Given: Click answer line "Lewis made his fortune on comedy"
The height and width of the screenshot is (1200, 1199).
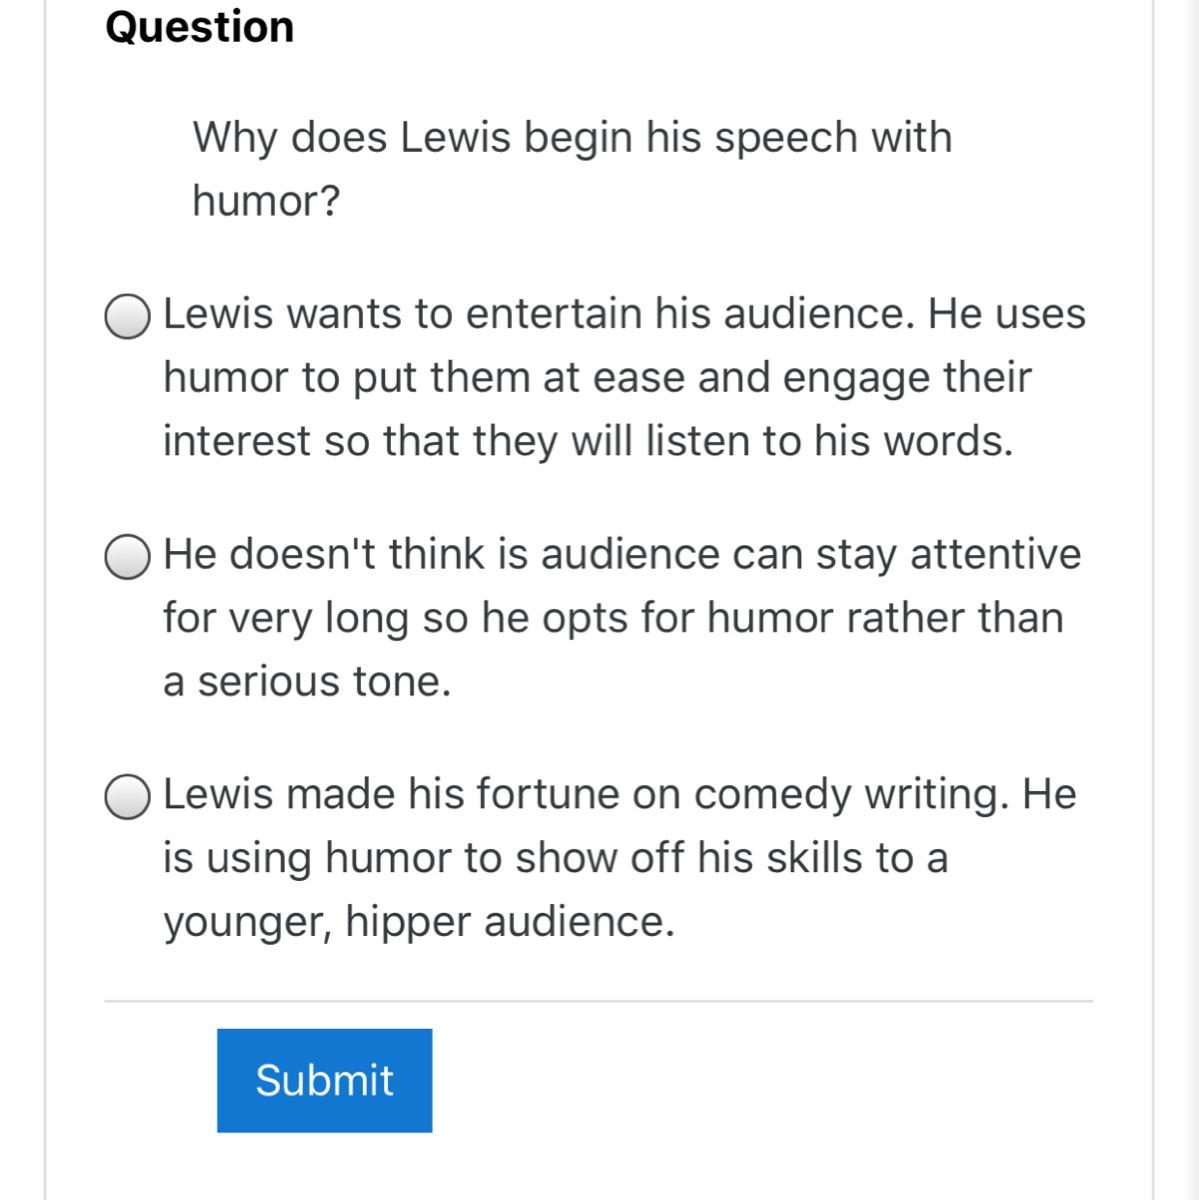Looking at the screenshot, I should tap(620, 794).
